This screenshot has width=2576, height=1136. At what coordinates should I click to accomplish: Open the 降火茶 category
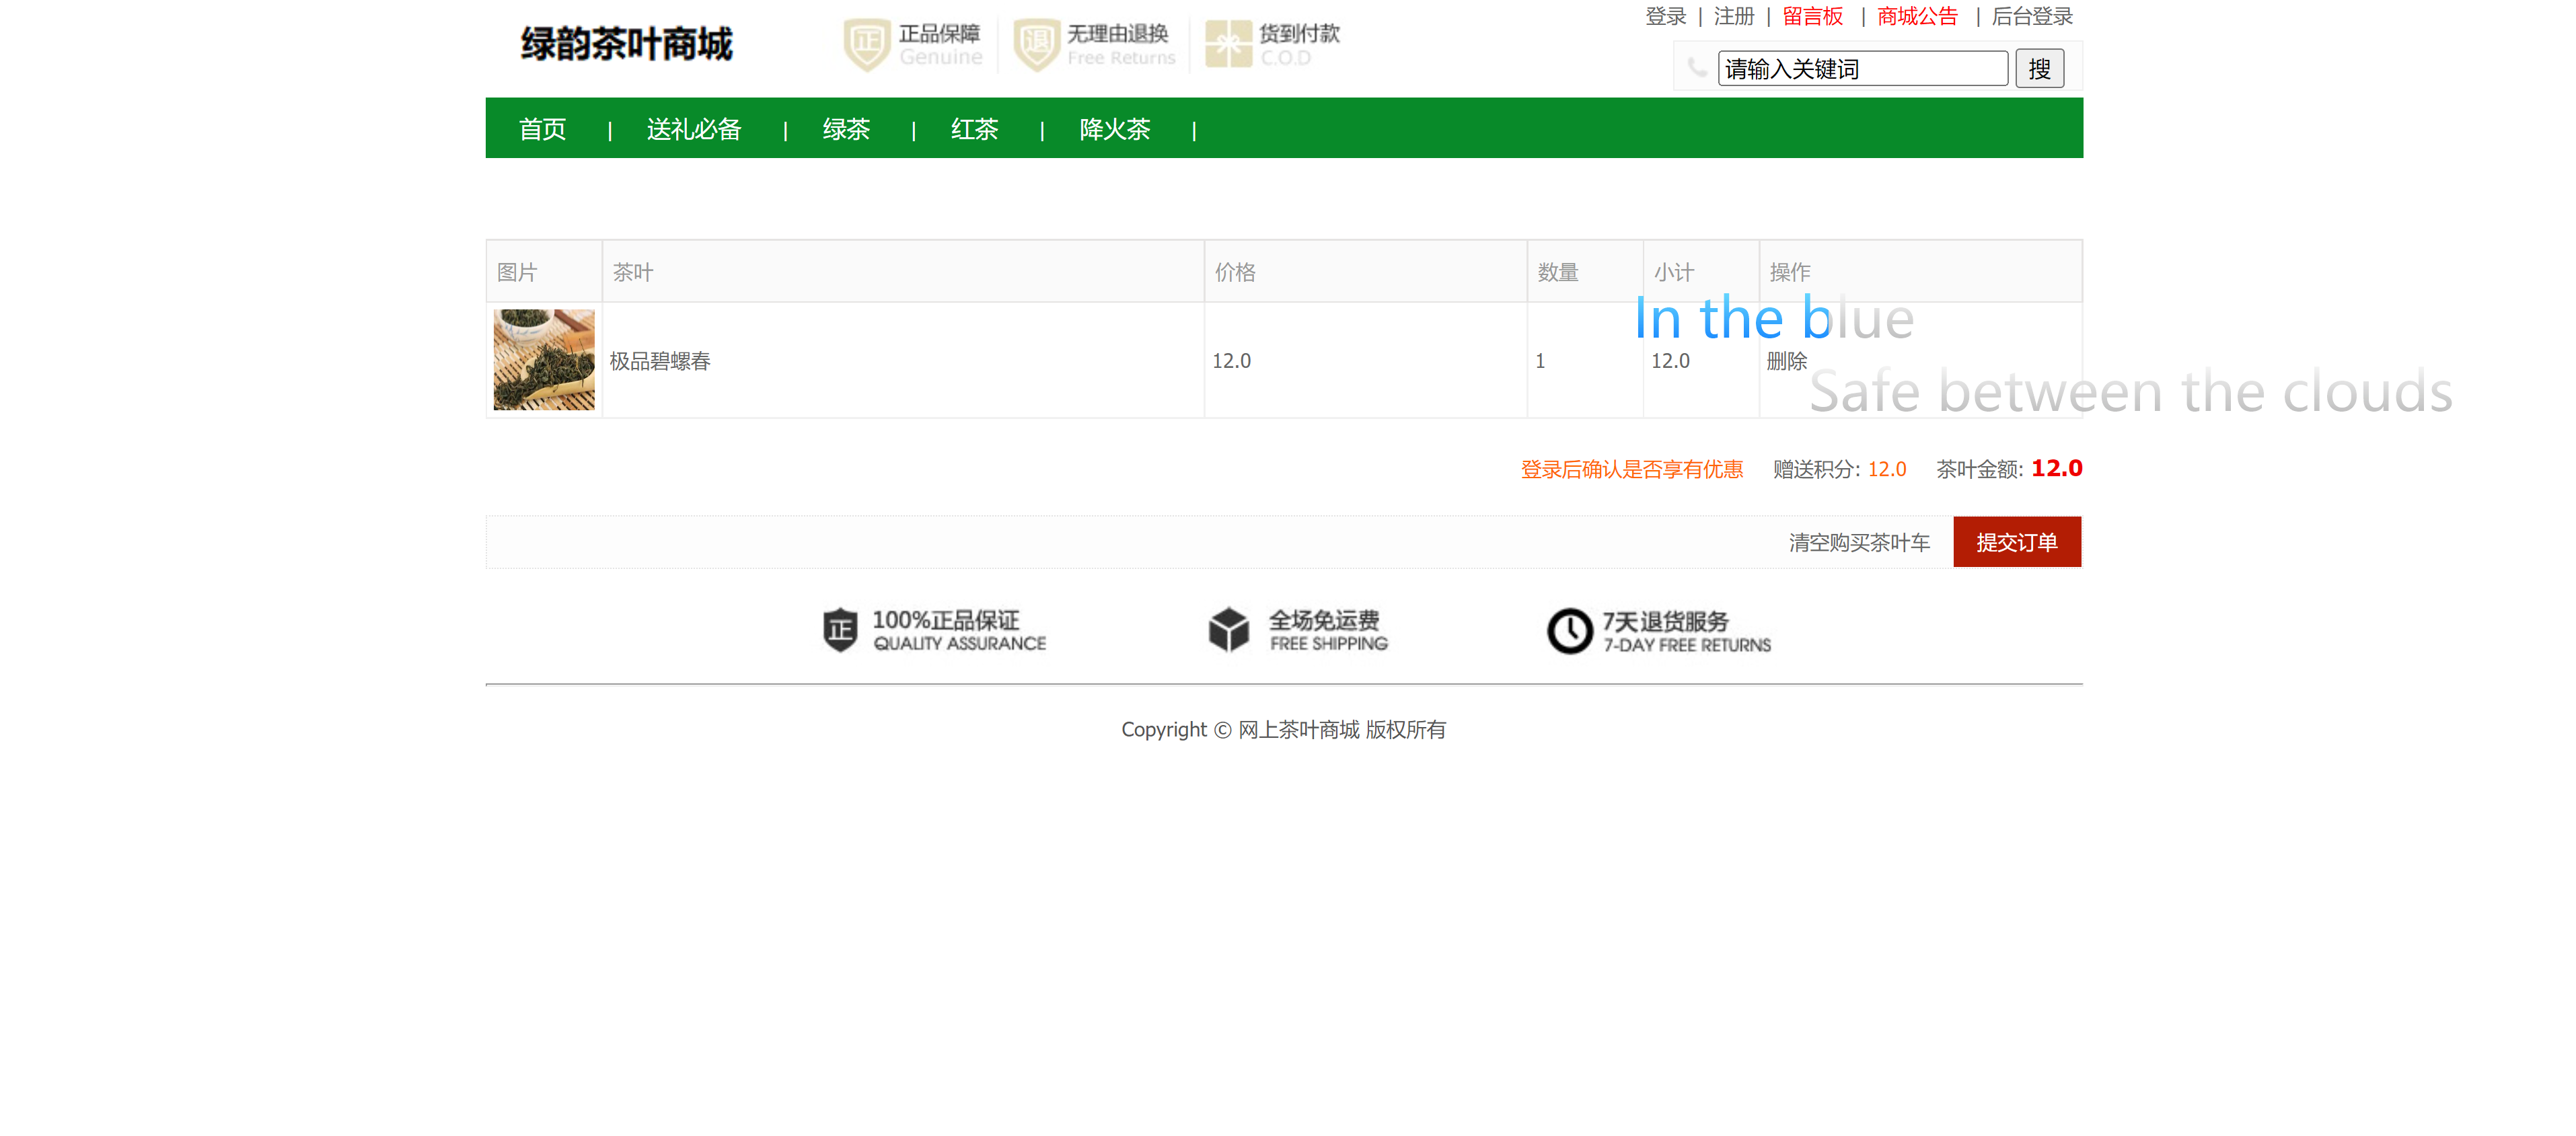pyautogui.click(x=1114, y=128)
